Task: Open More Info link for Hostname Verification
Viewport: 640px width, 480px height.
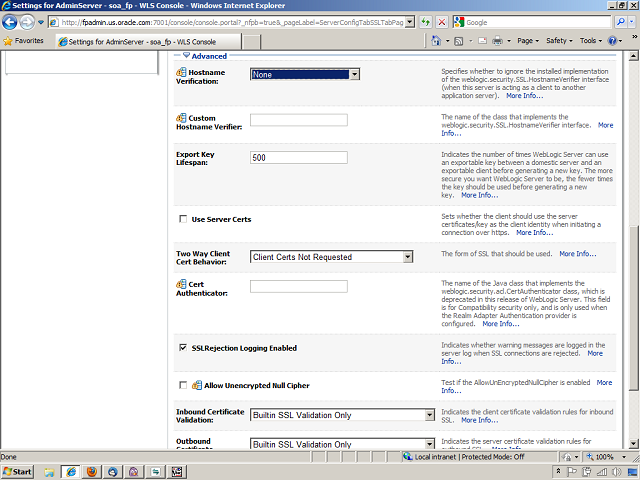Action: pos(524,96)
